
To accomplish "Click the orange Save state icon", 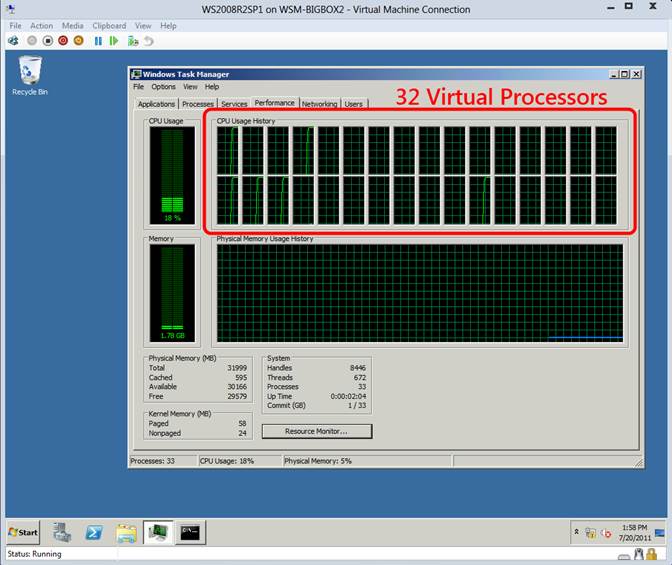I will (78, 41).
